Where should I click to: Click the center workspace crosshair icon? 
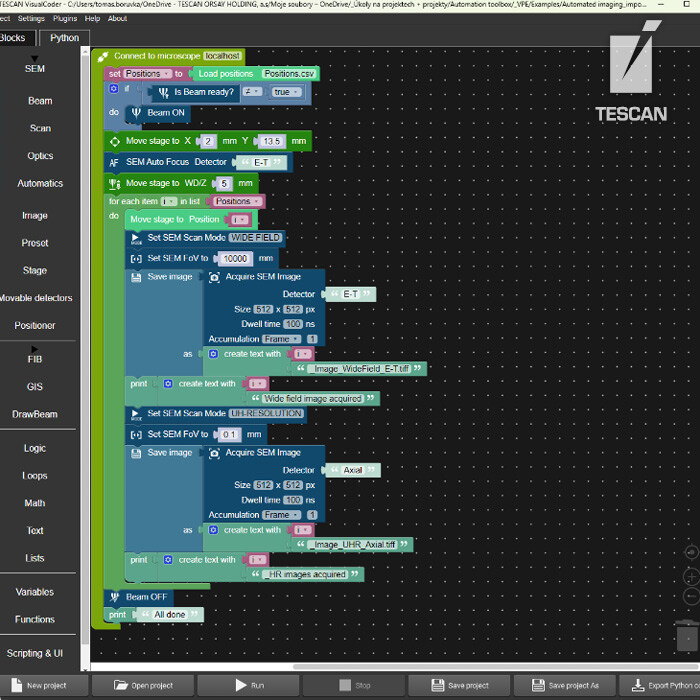click(691, 552)
